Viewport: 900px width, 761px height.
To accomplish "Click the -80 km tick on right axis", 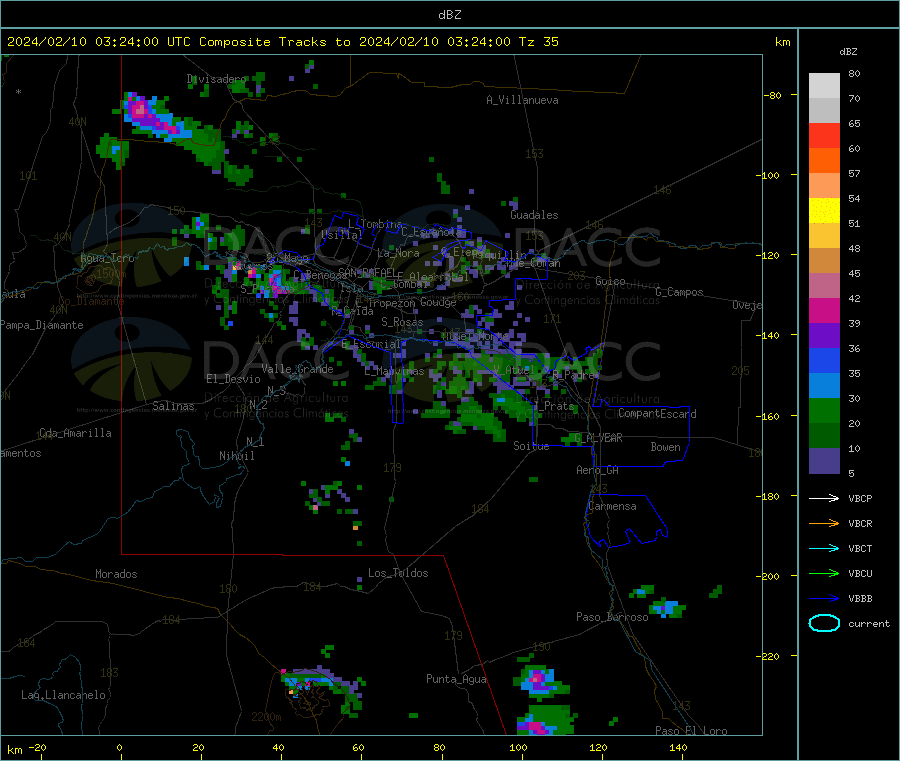I will point(773,95).
